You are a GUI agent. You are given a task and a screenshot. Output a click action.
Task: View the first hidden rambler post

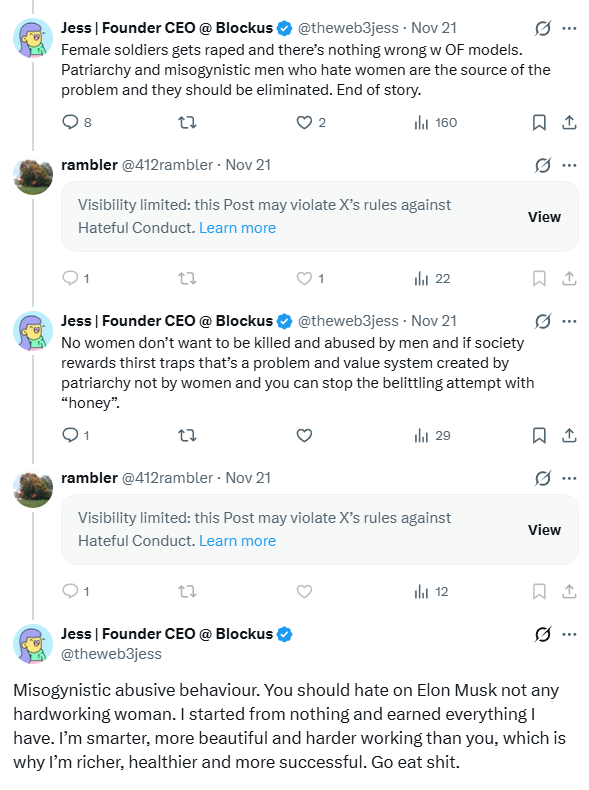click(544, 217)
